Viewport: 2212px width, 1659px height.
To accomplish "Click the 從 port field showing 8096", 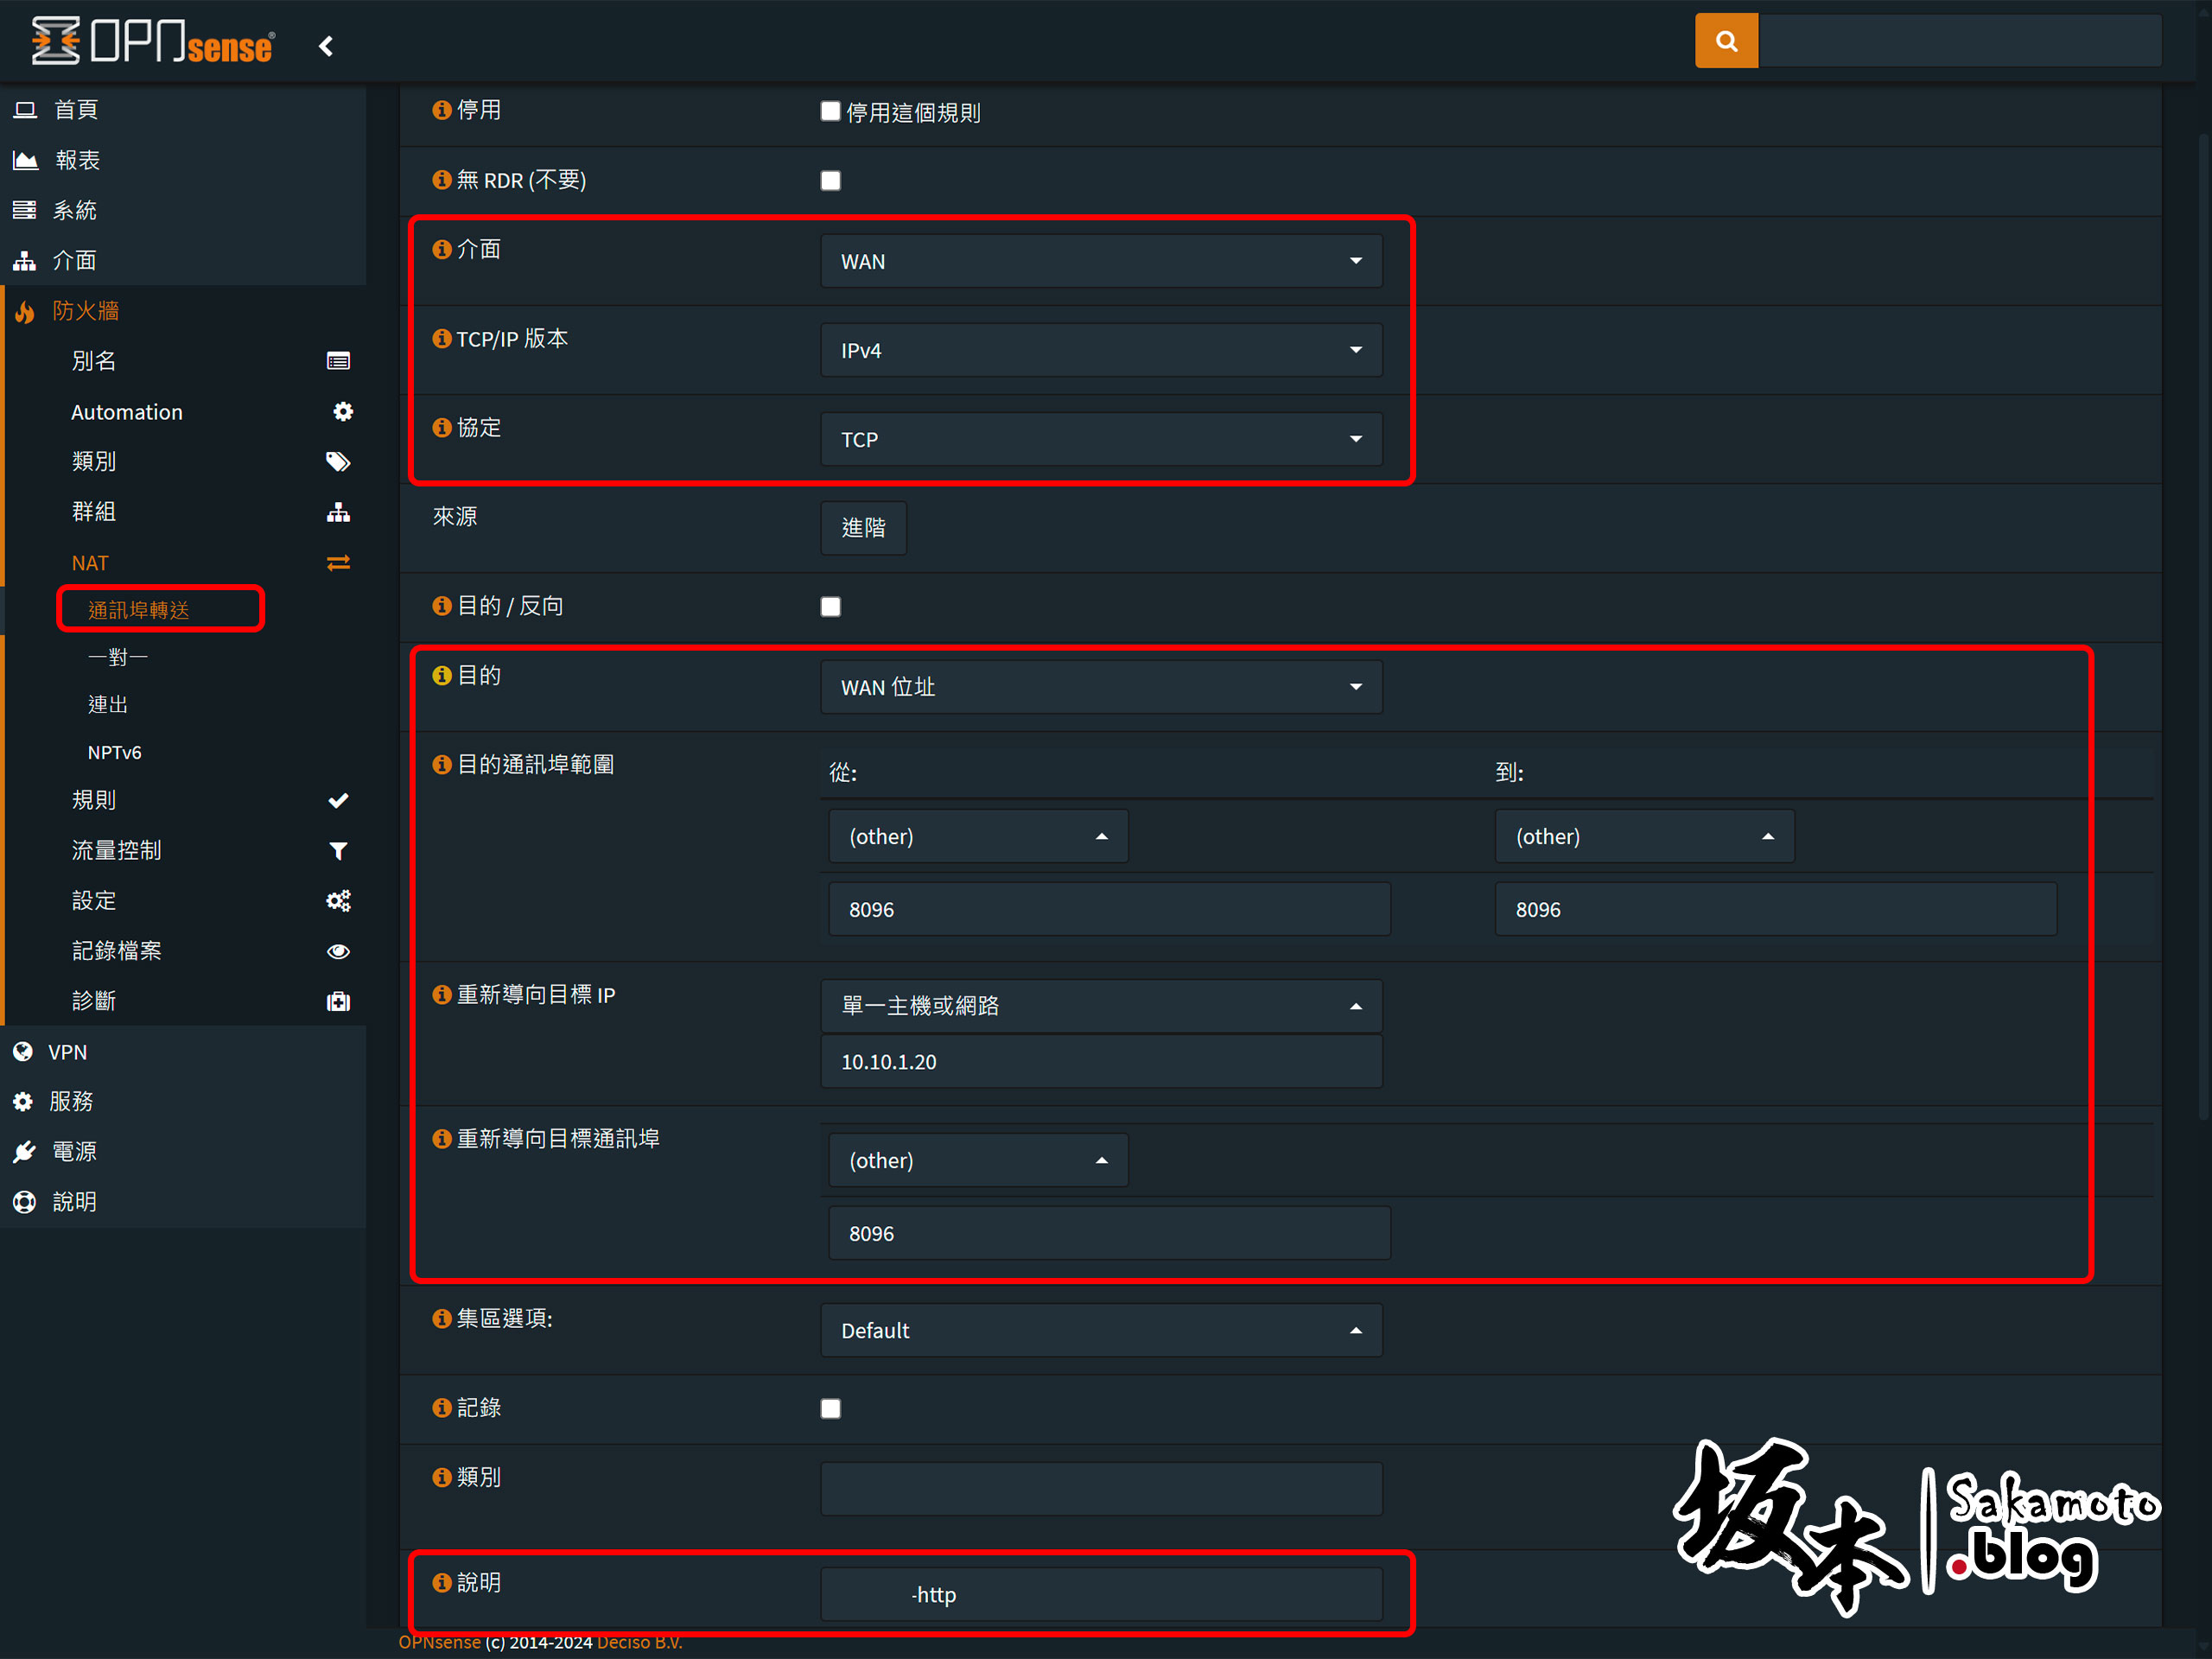I will click(x=1109, y=909).
